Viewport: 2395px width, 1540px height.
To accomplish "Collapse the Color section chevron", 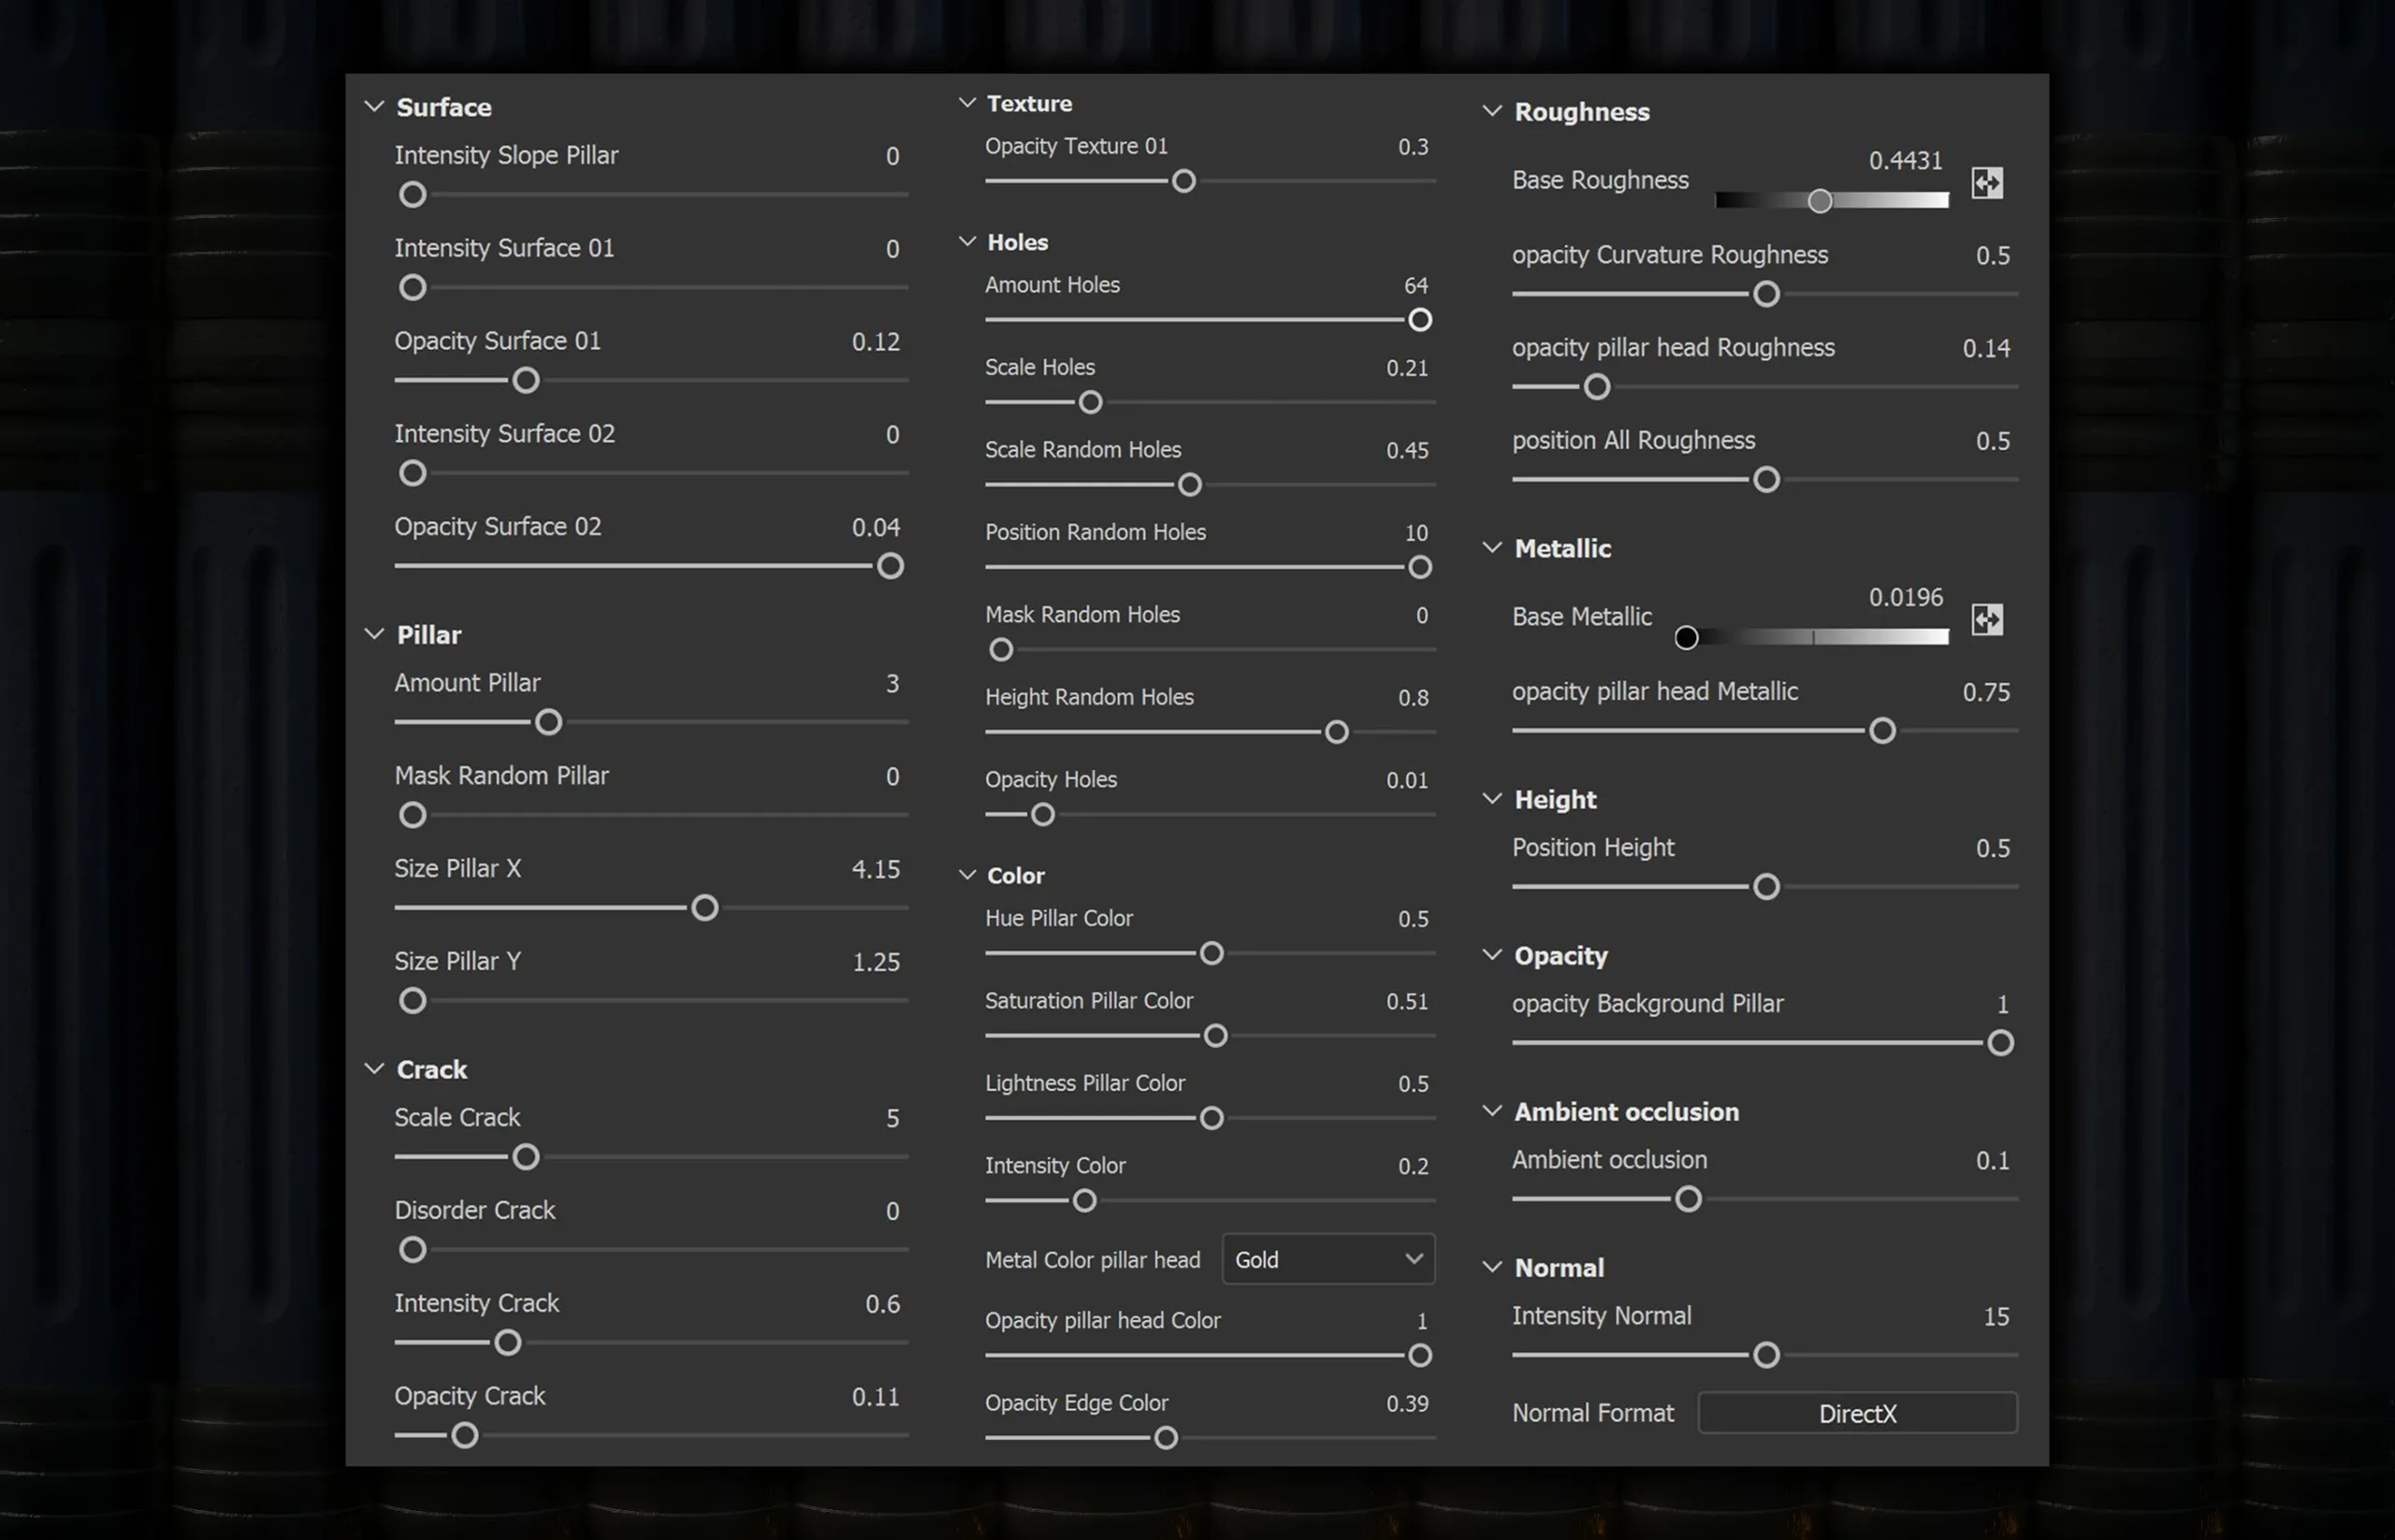I will (967, 875).
